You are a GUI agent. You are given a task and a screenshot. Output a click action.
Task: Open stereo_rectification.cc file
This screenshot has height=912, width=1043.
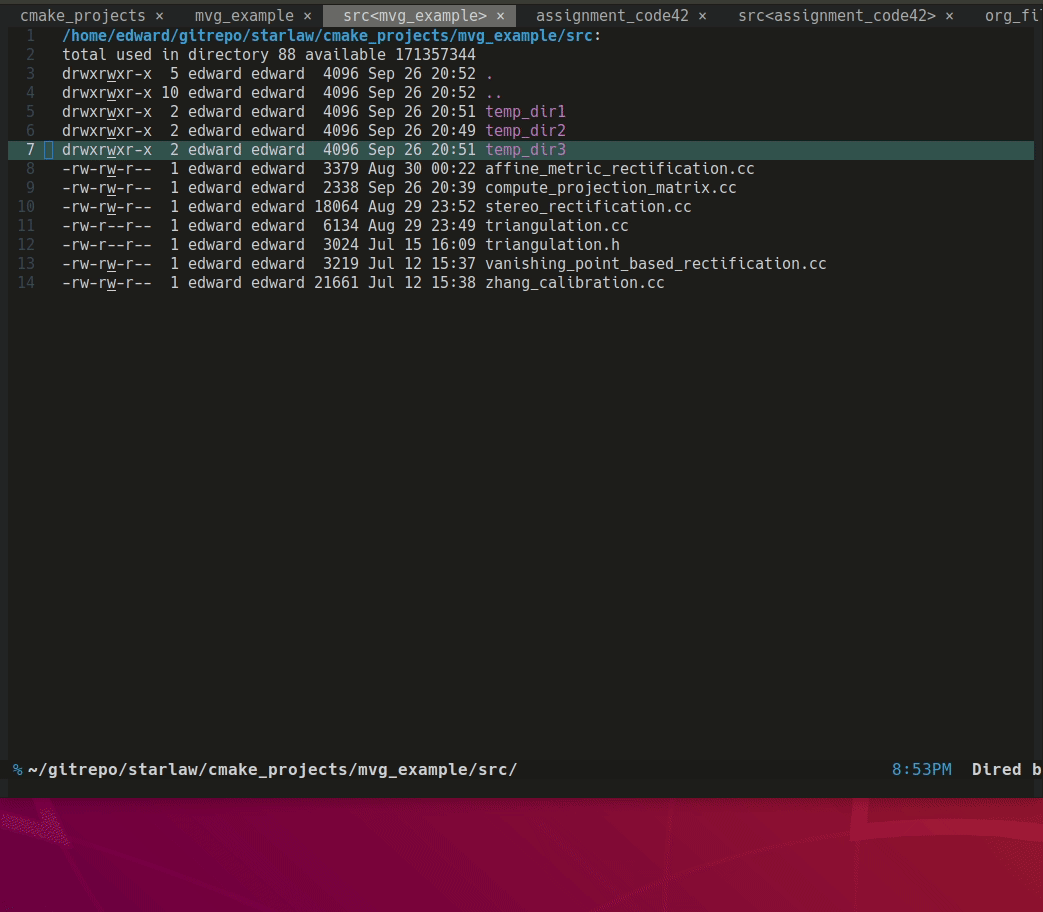pos(588,207)
